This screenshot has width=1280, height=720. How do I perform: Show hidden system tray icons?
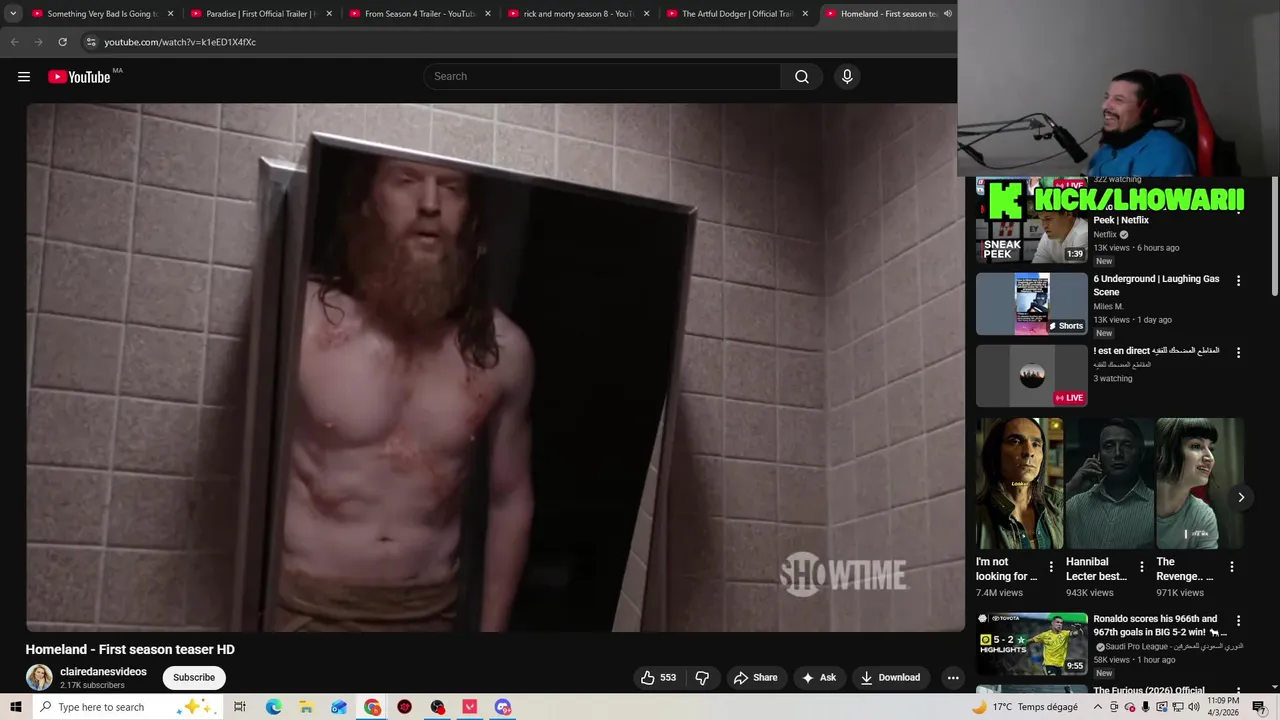click(x=1097, y=707)
